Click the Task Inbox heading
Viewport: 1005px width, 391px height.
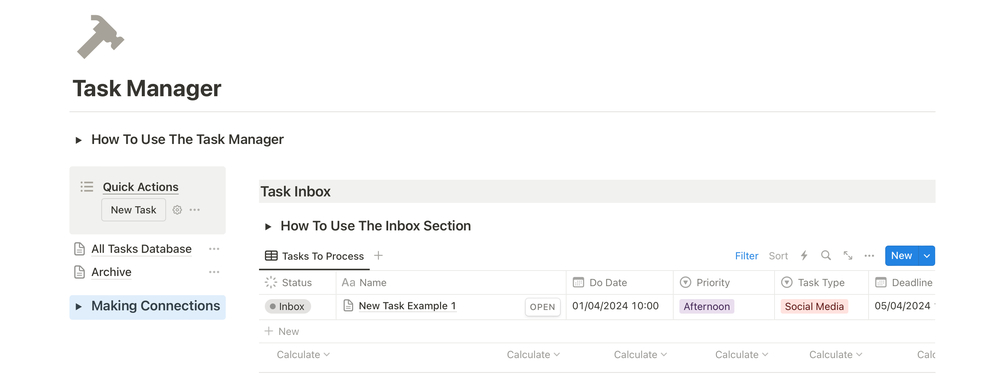295,191
